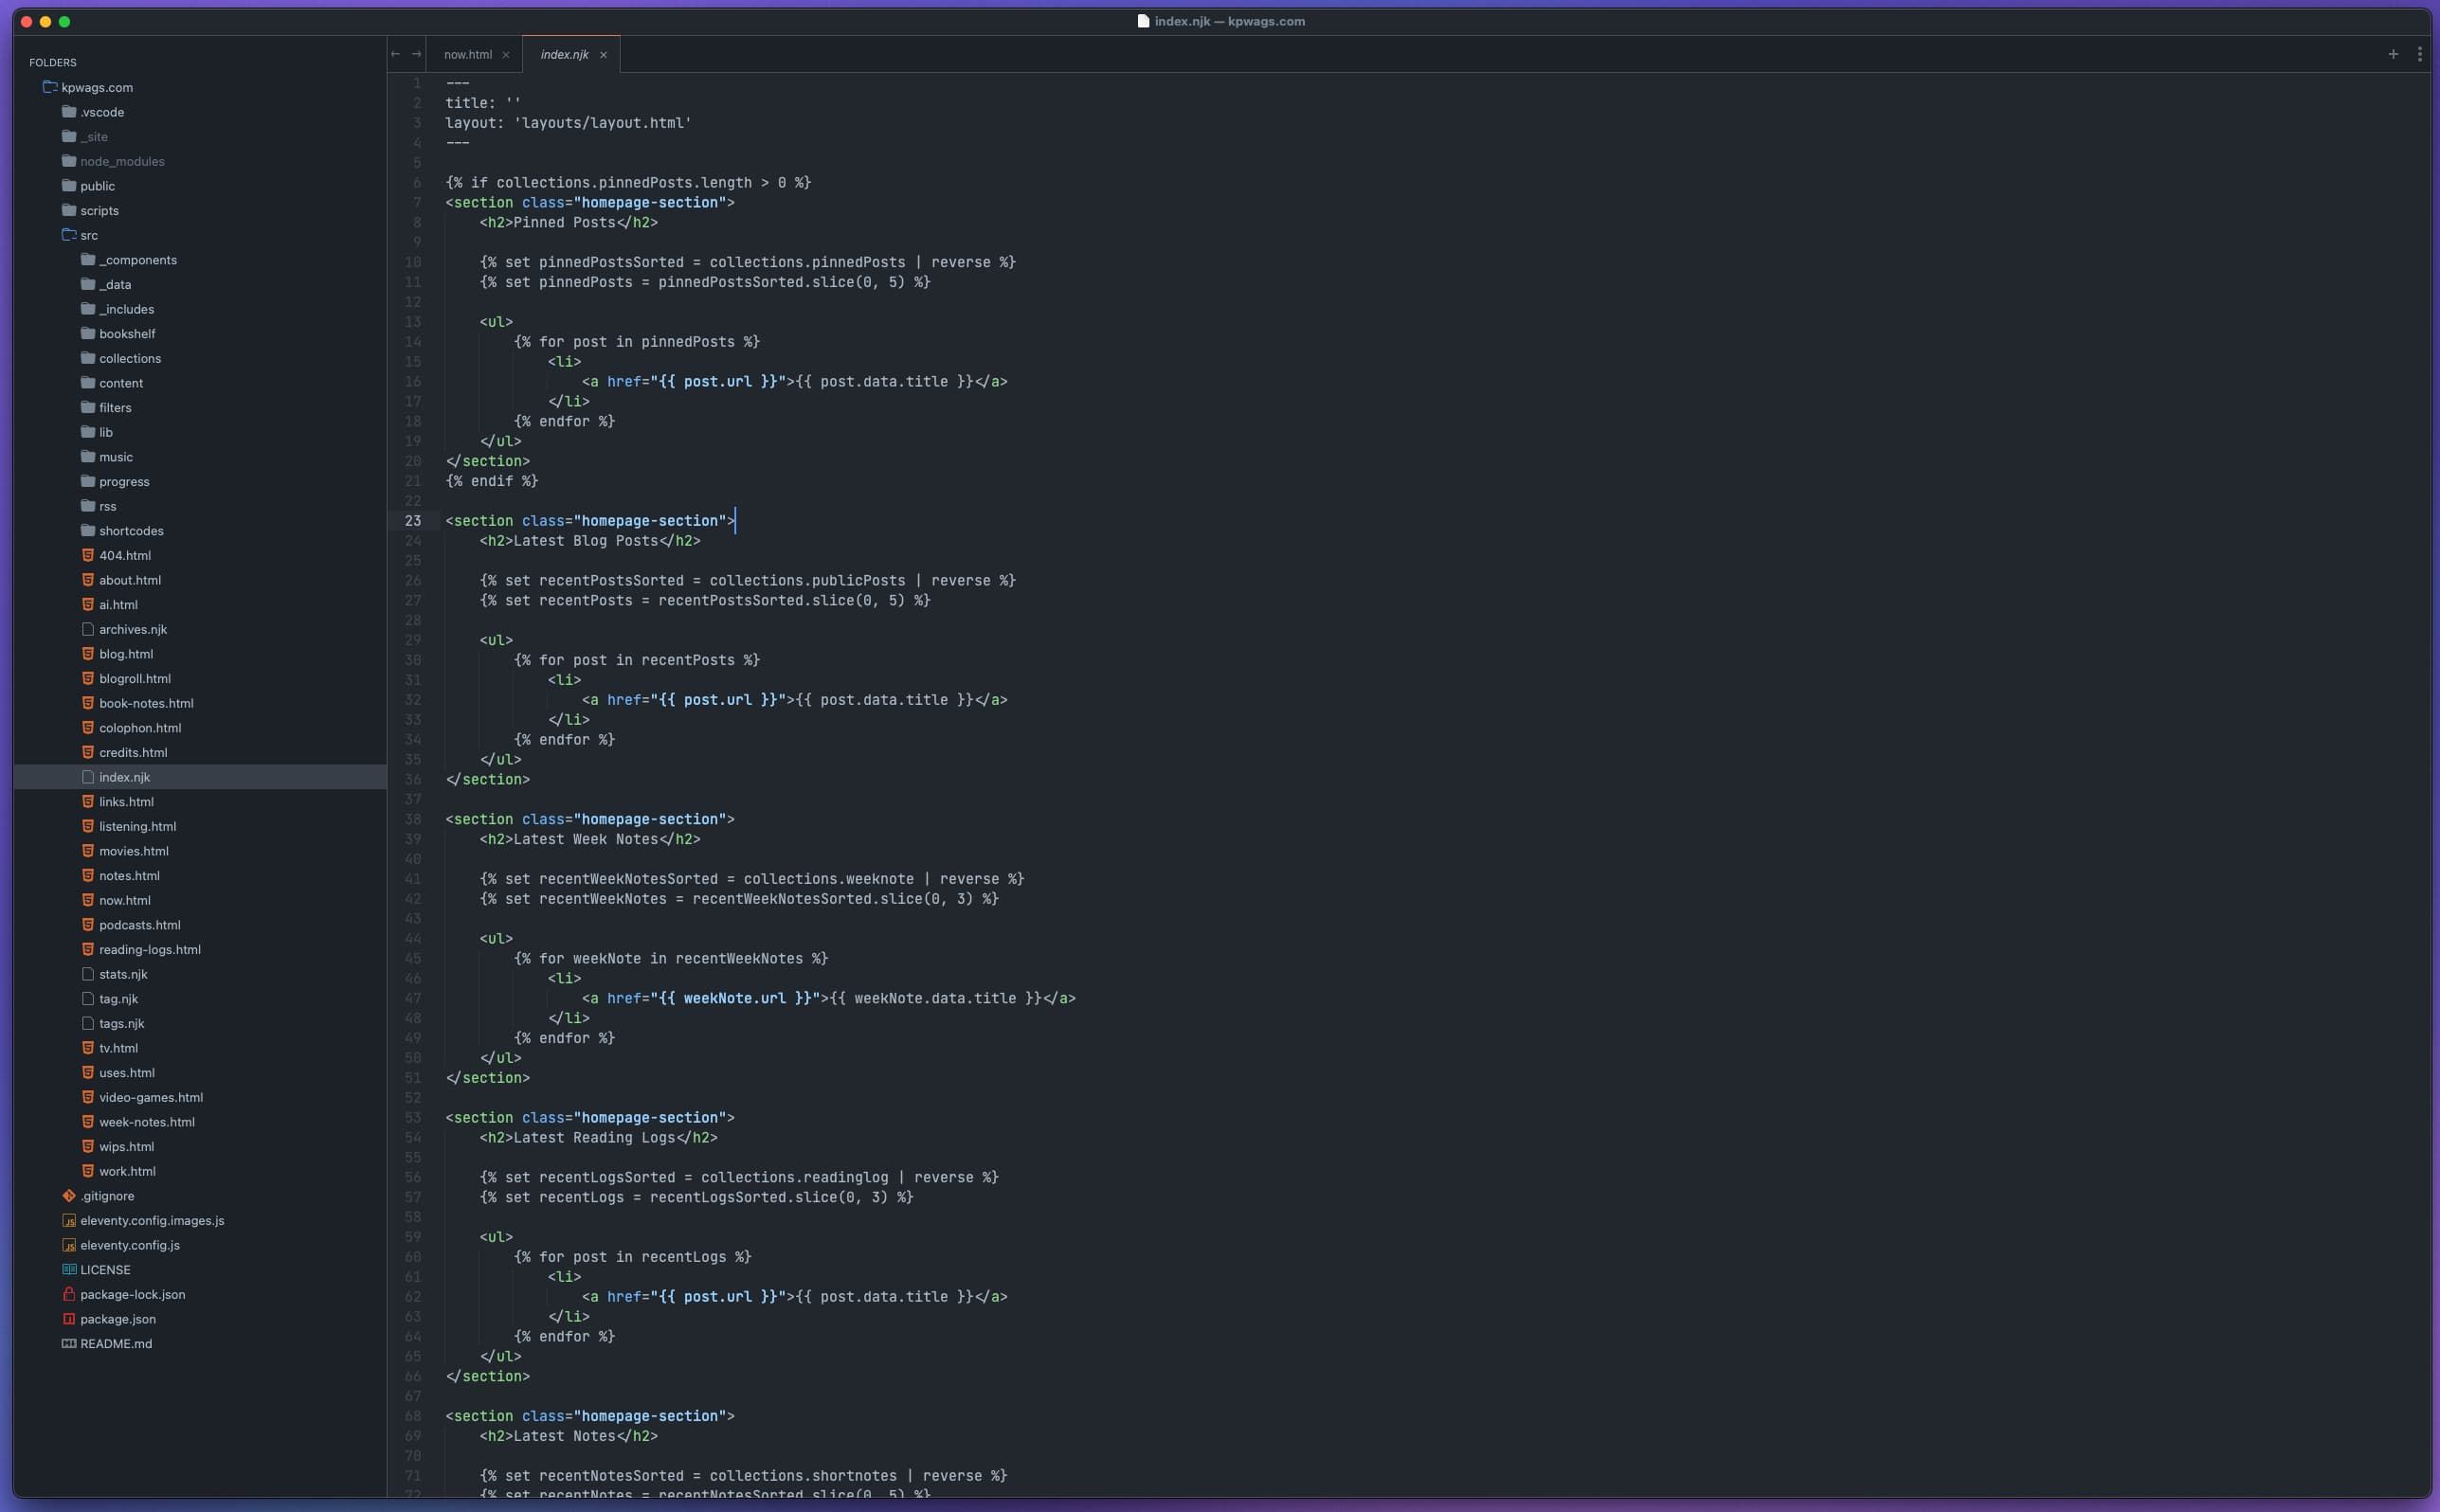2440x1512 pixels.
Task: Click the plus button to add an editor
Action: [2392, 54]
